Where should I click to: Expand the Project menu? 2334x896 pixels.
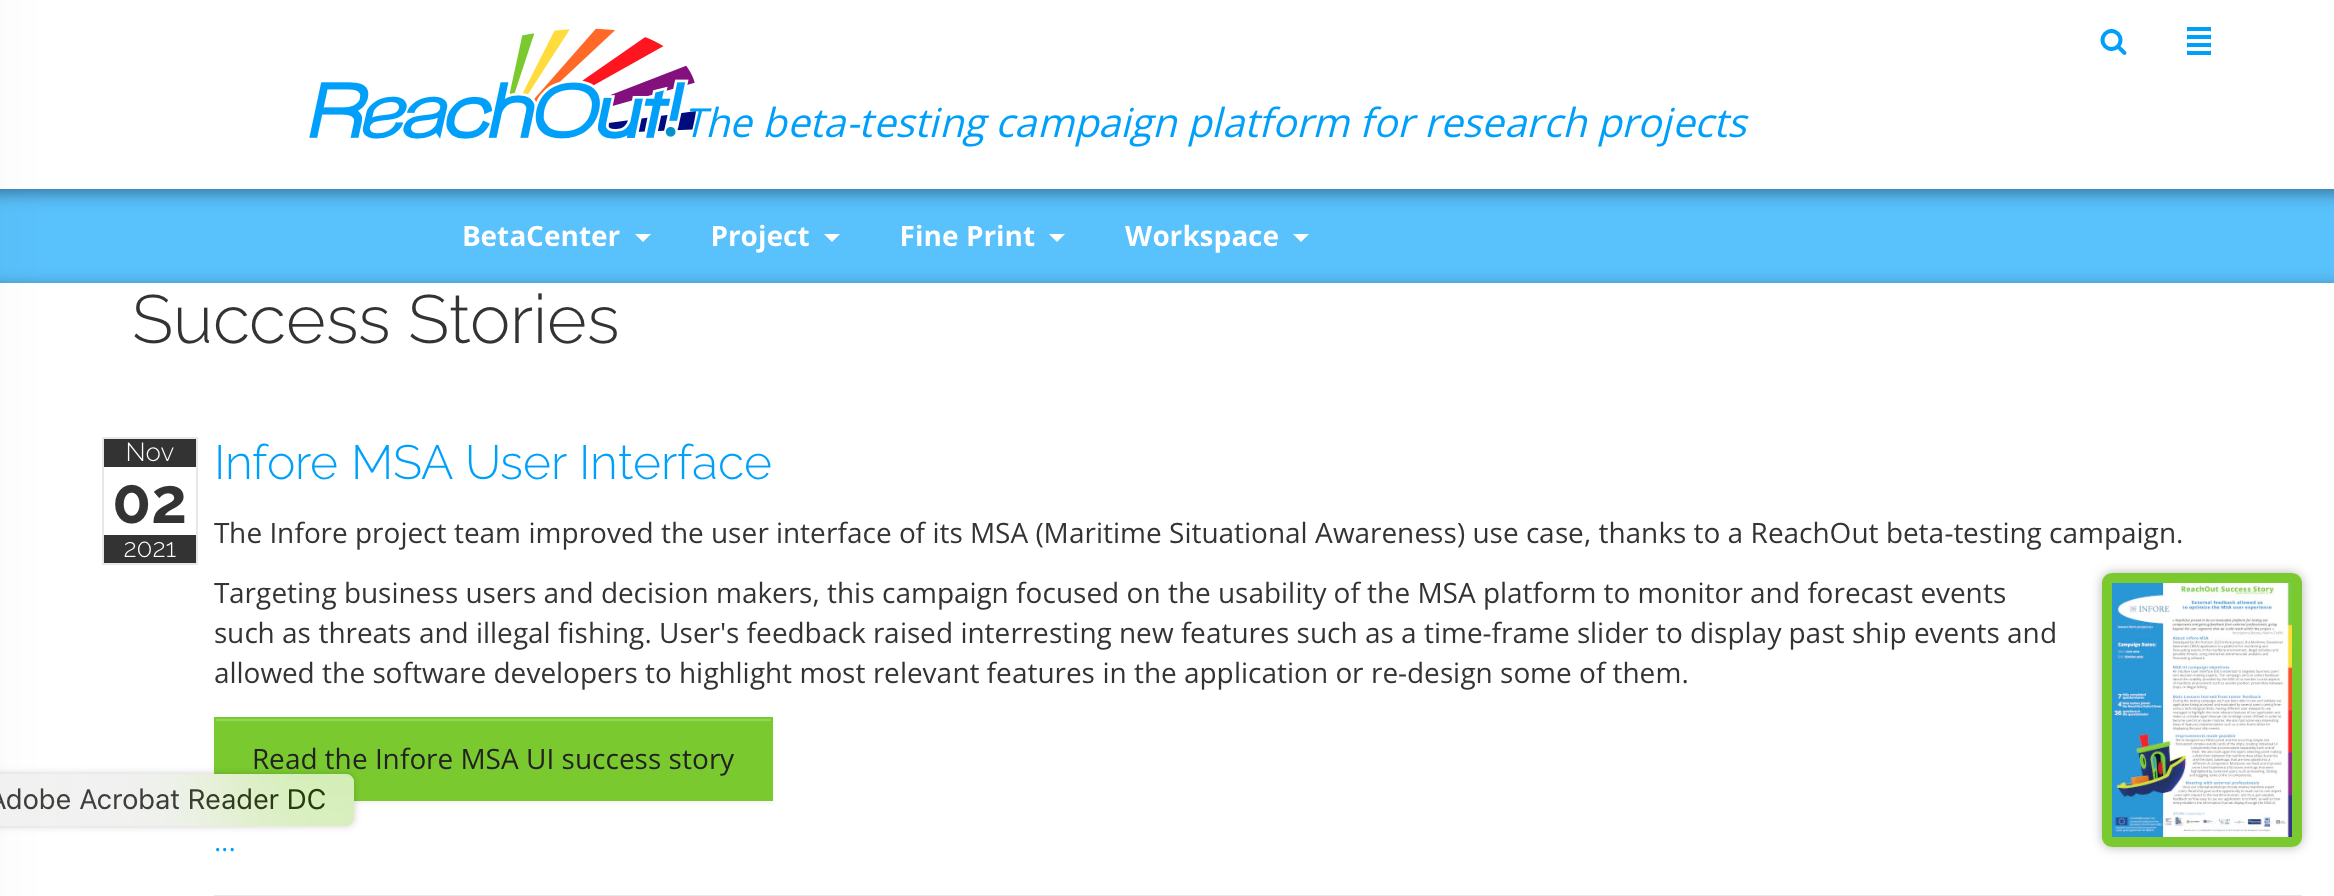[x=775, y=236]
